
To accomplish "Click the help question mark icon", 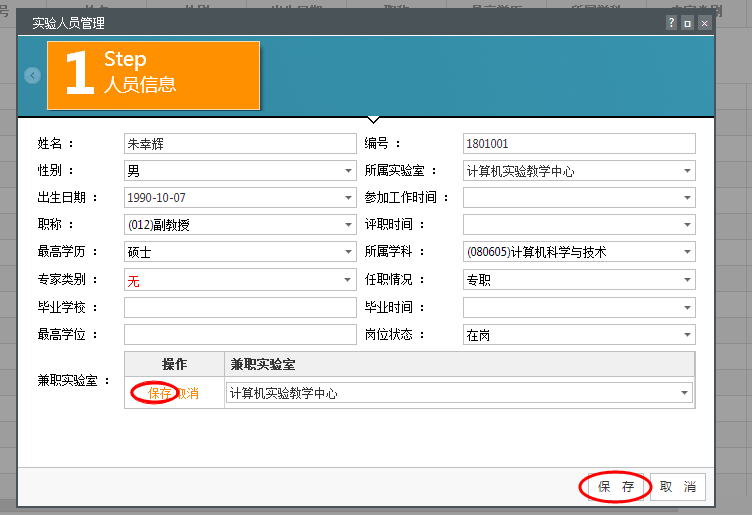I will coord(672,23).
